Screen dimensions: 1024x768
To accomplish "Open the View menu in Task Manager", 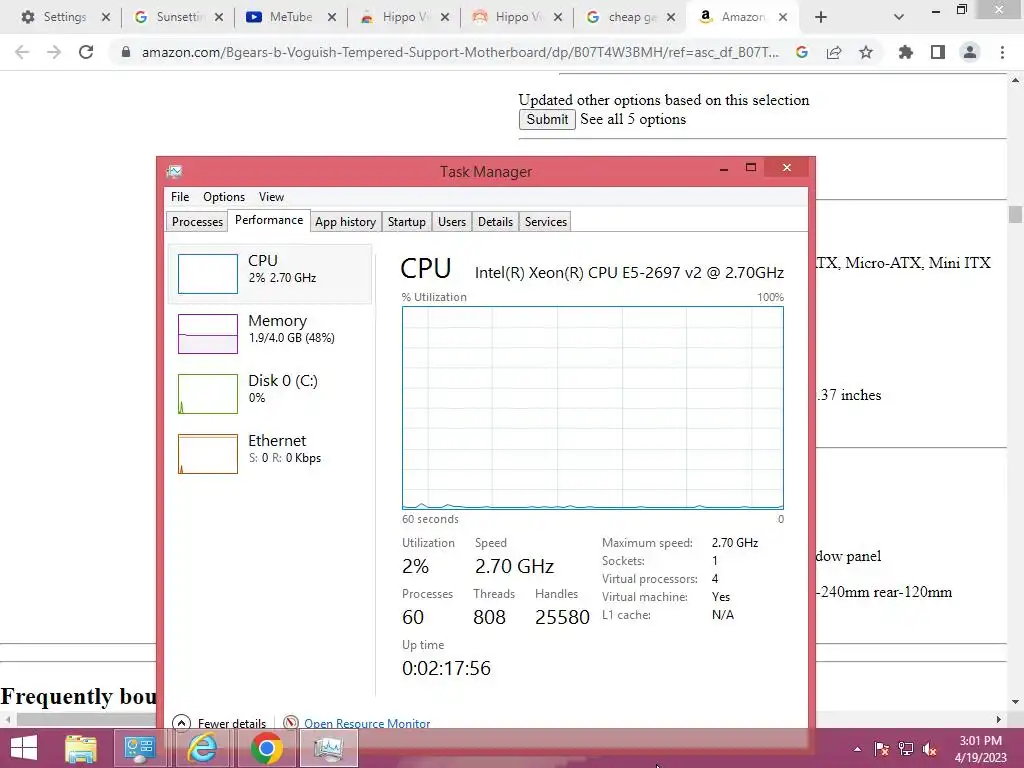I will pos(271,197).
